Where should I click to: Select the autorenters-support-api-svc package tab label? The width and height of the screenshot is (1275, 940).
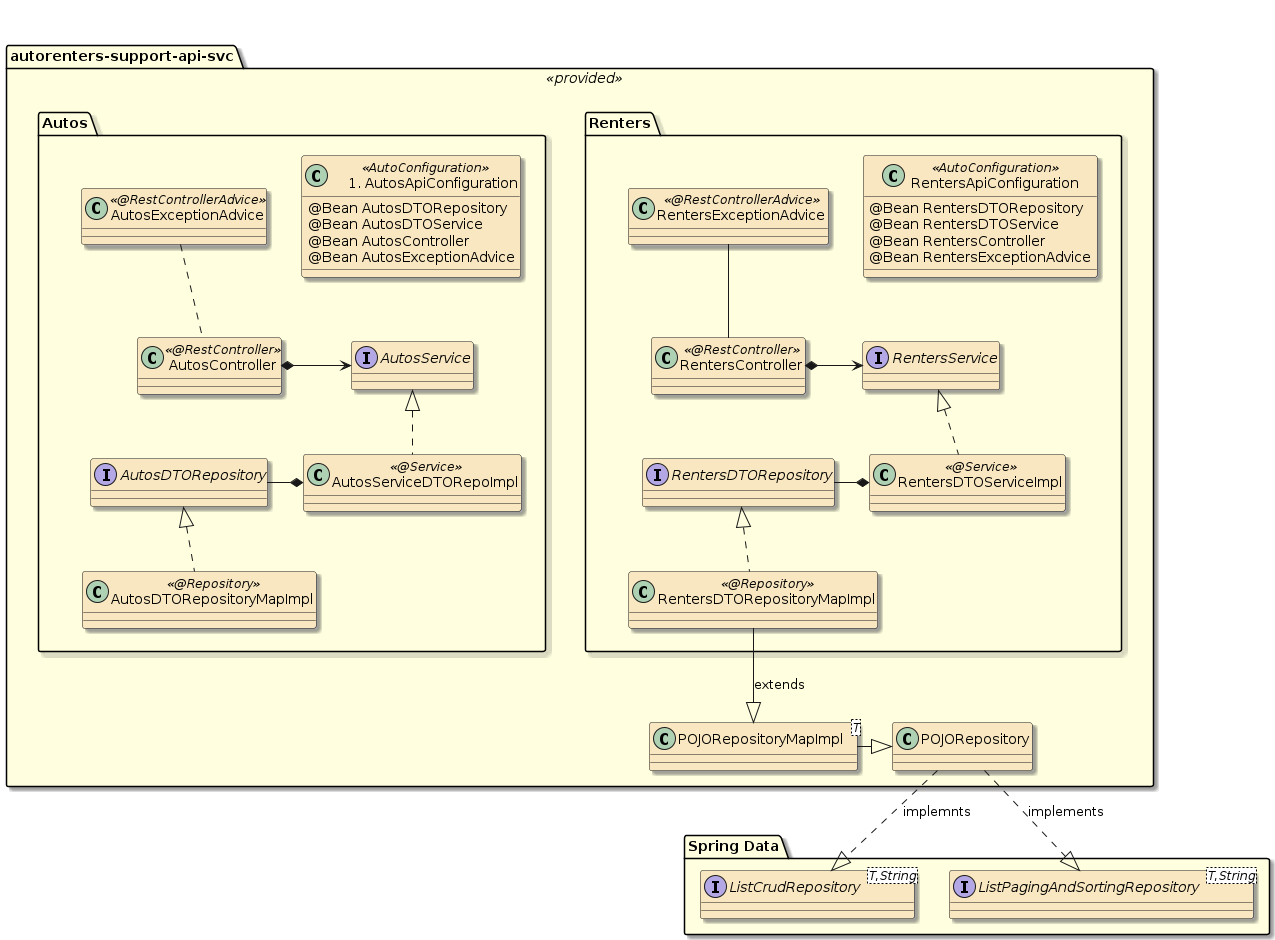coord(122,56)
